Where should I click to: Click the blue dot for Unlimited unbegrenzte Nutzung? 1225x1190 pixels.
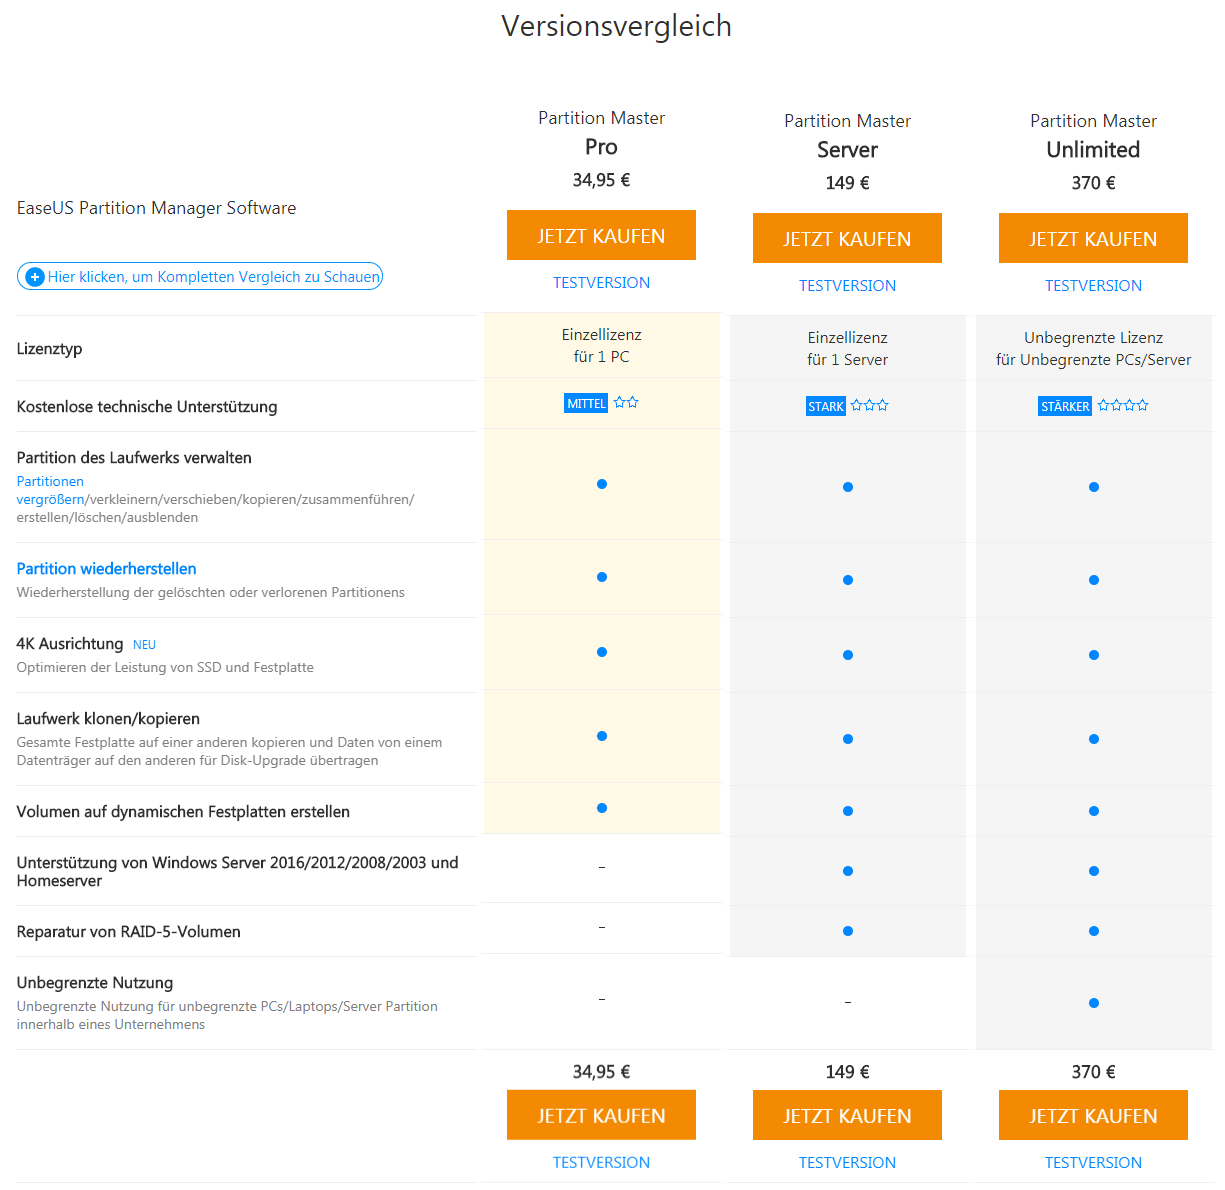[x=1094, y=1003]
